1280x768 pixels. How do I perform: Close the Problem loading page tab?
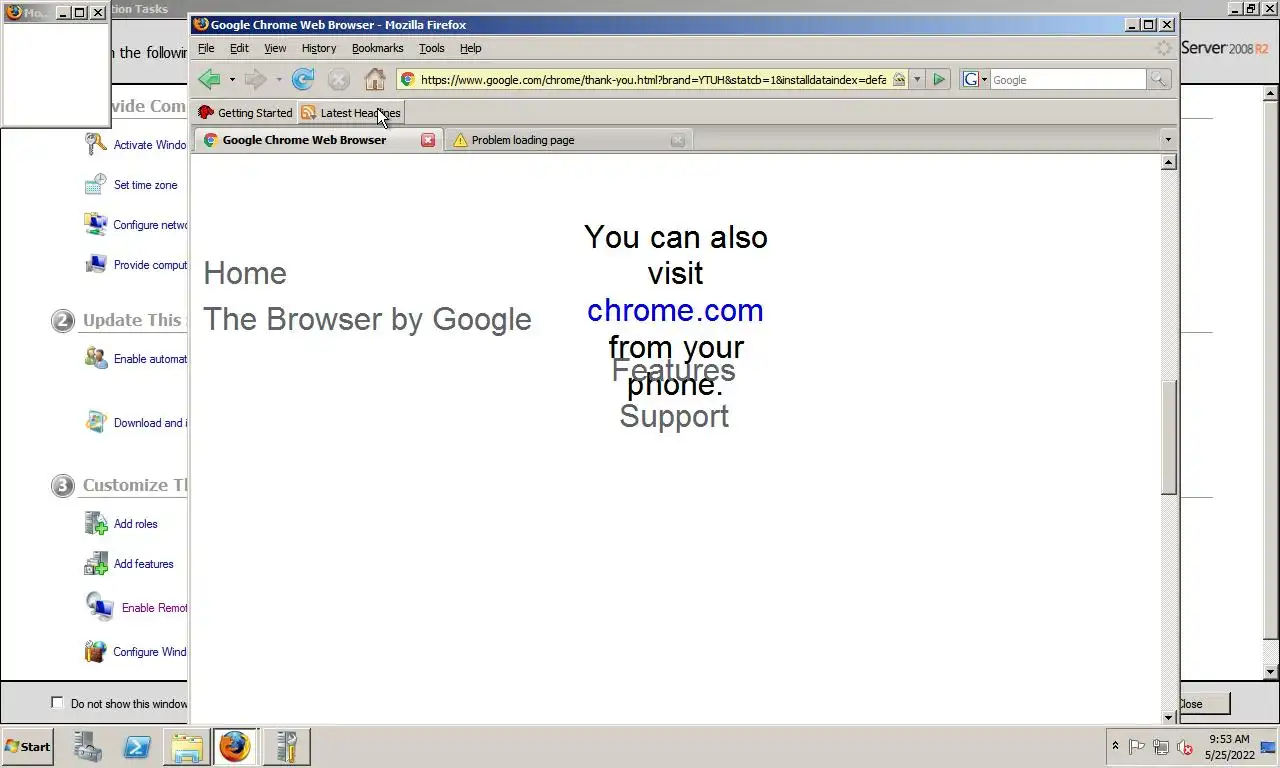click(x=678, y=140)
